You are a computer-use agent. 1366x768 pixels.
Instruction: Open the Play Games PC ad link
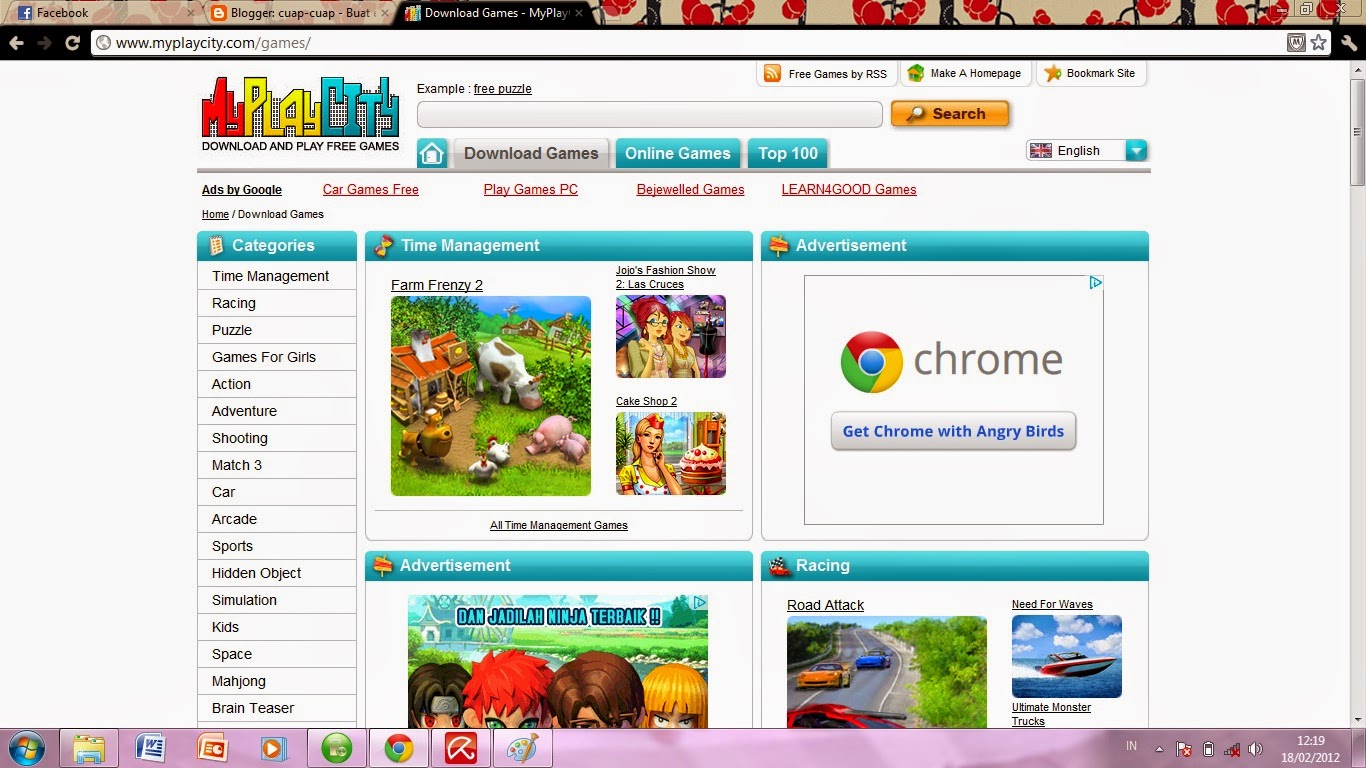coord(531,189)
